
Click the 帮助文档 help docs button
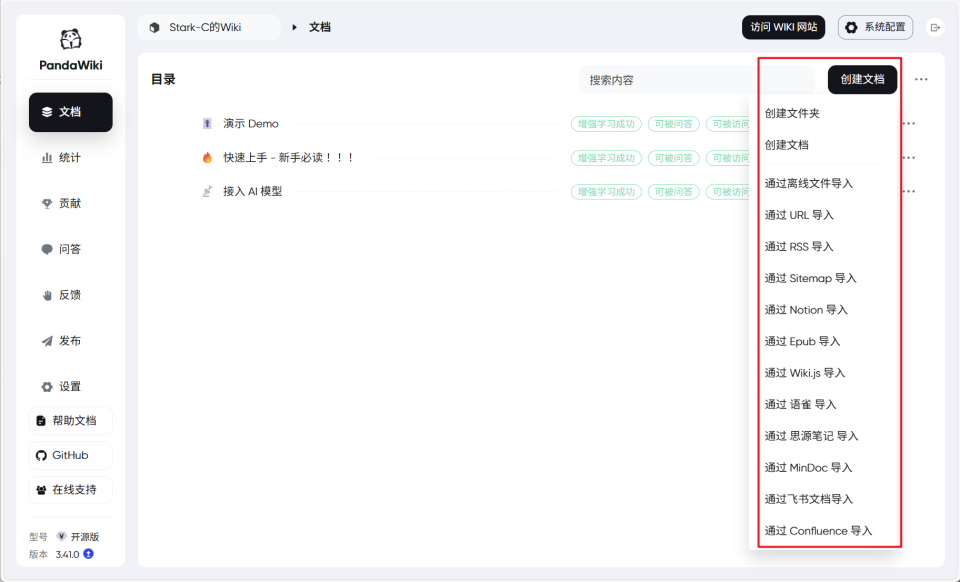click(x=70, y=421)
